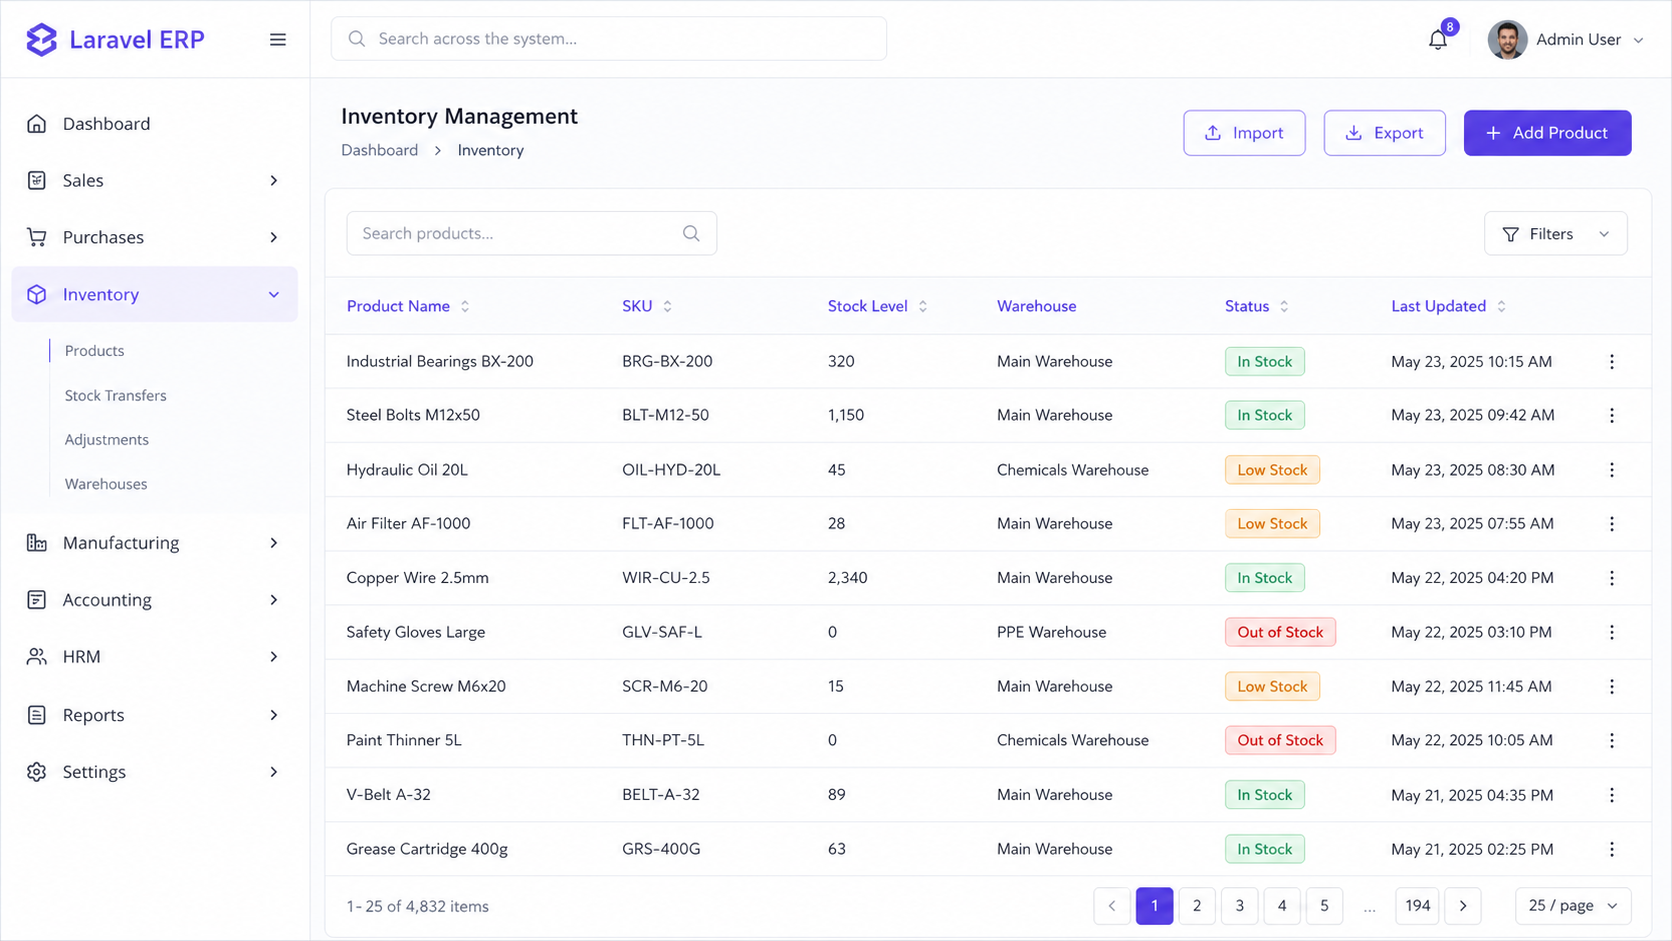This screenshot has height=941, width=1672.
Task: Go to pagination page 5
Action: pyautogui.click(x=1324, y=905)
